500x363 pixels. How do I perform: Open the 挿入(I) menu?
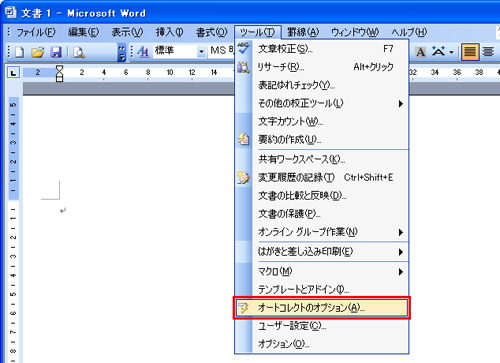click(170, 32)
